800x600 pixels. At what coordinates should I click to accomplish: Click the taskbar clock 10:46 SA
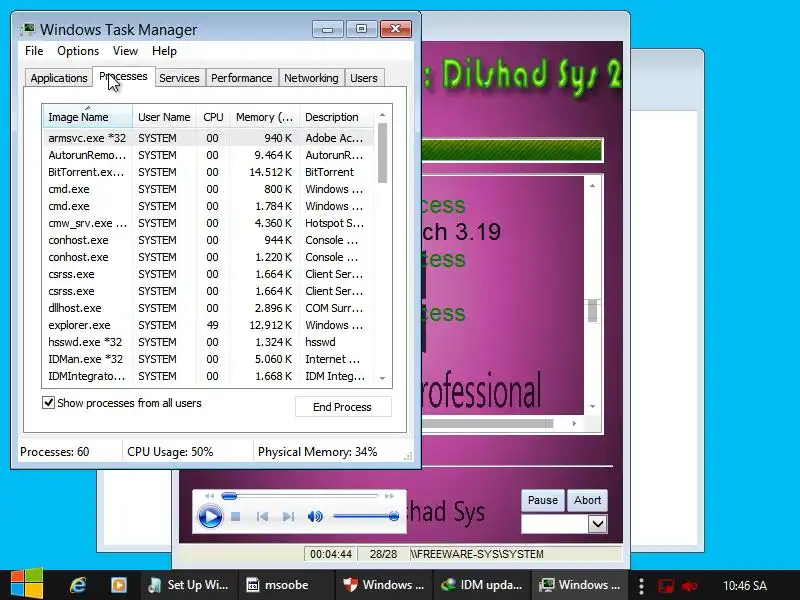(744, 586)
